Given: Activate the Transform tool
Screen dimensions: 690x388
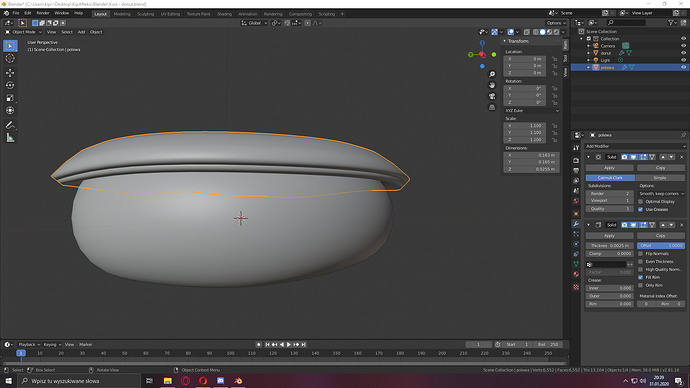Looking at the screenshot, I should click(x=10, y=110).
